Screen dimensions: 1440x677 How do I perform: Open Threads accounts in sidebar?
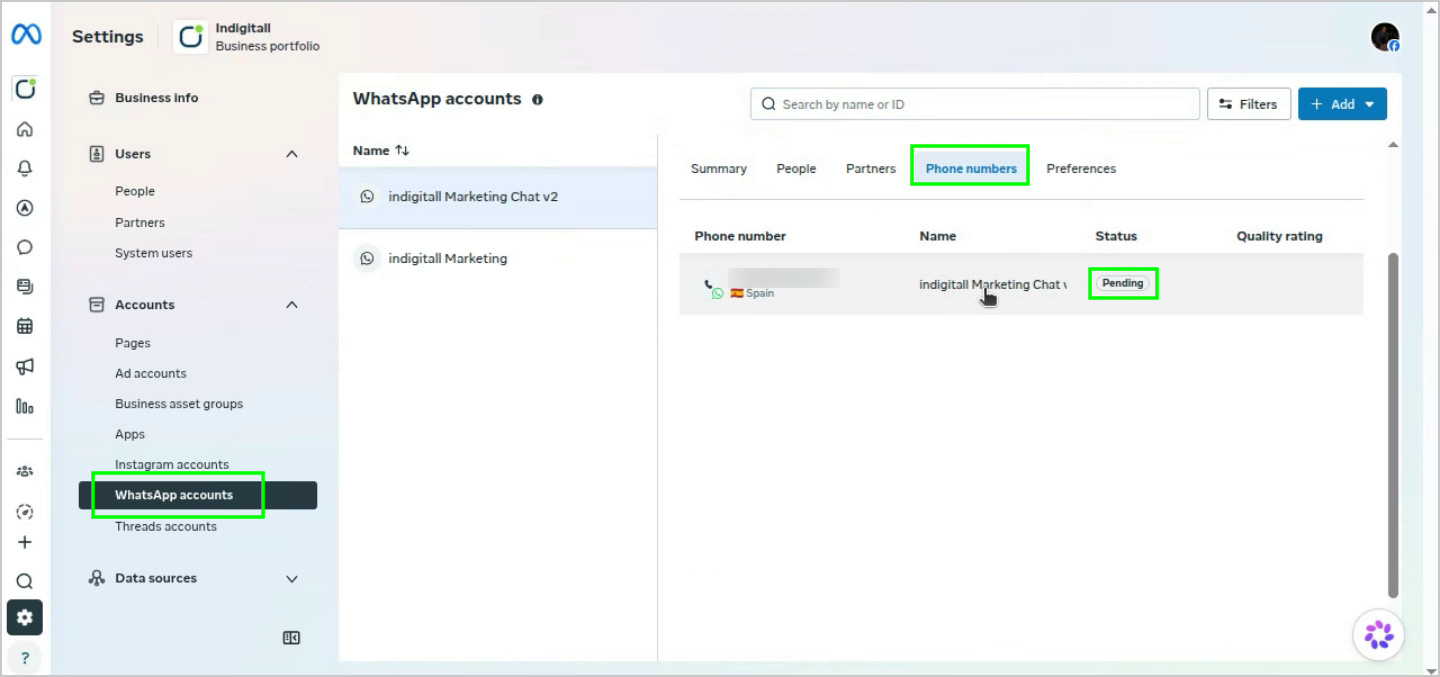[x=166, y=527]
